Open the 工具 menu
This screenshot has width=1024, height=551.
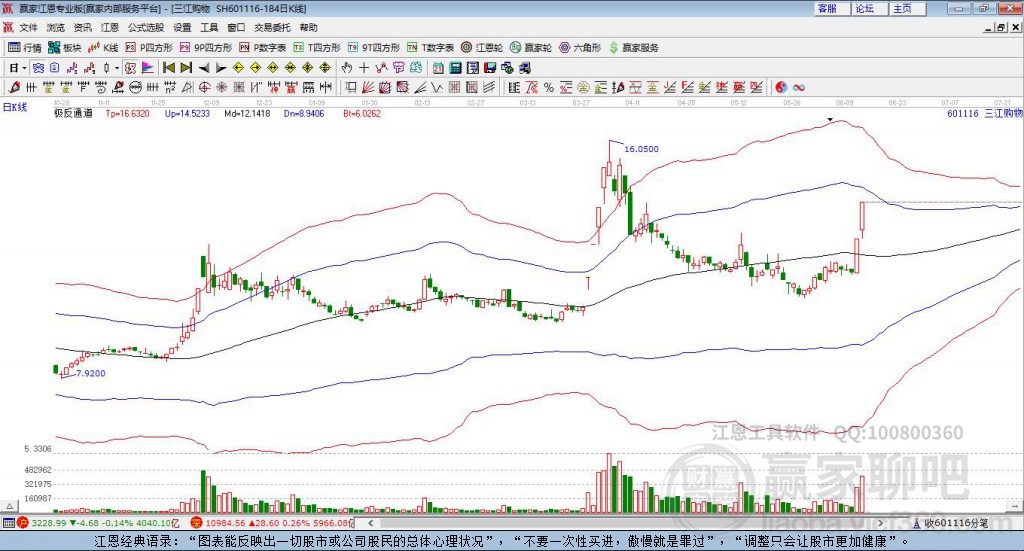pyautogui.click(x=209, y=27)
